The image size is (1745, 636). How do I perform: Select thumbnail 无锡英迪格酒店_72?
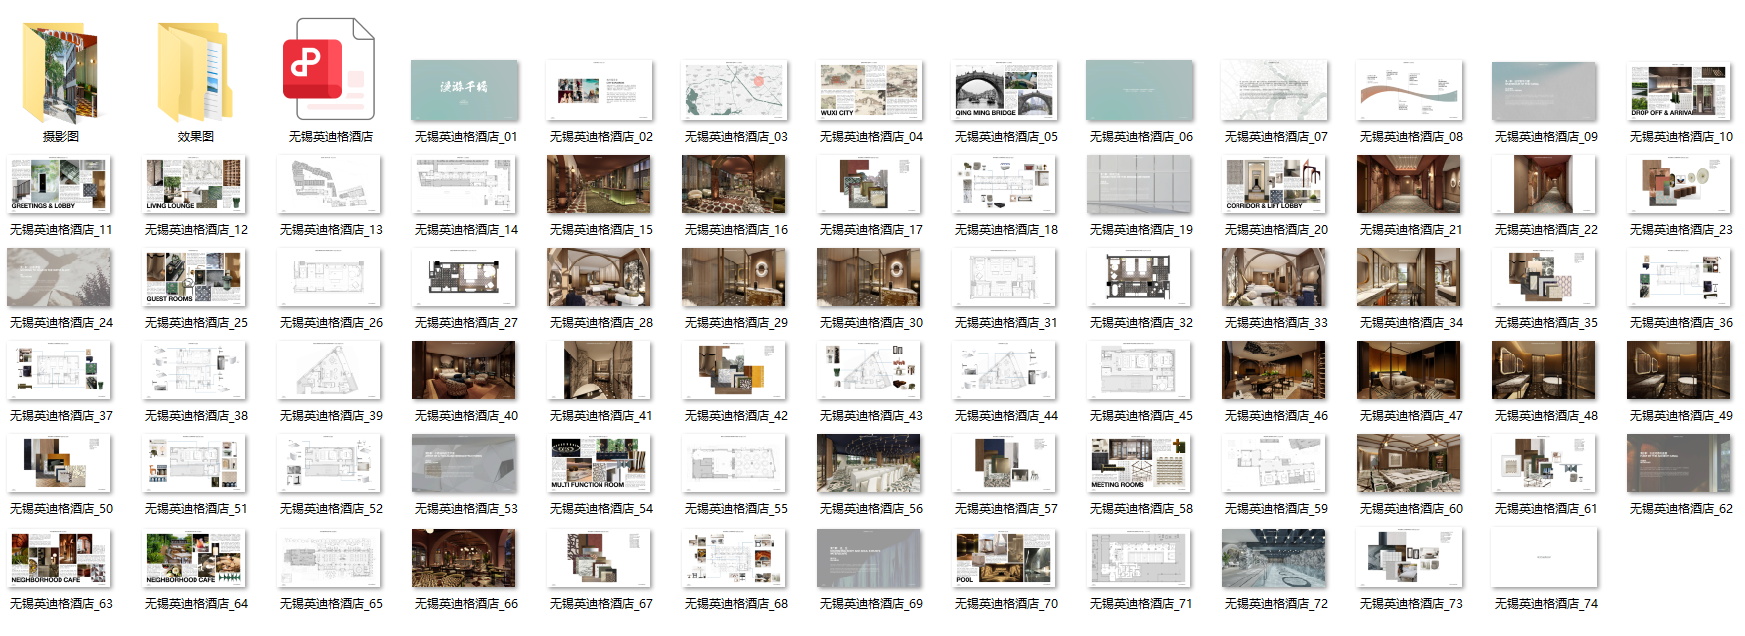(x=1275, y=557)
